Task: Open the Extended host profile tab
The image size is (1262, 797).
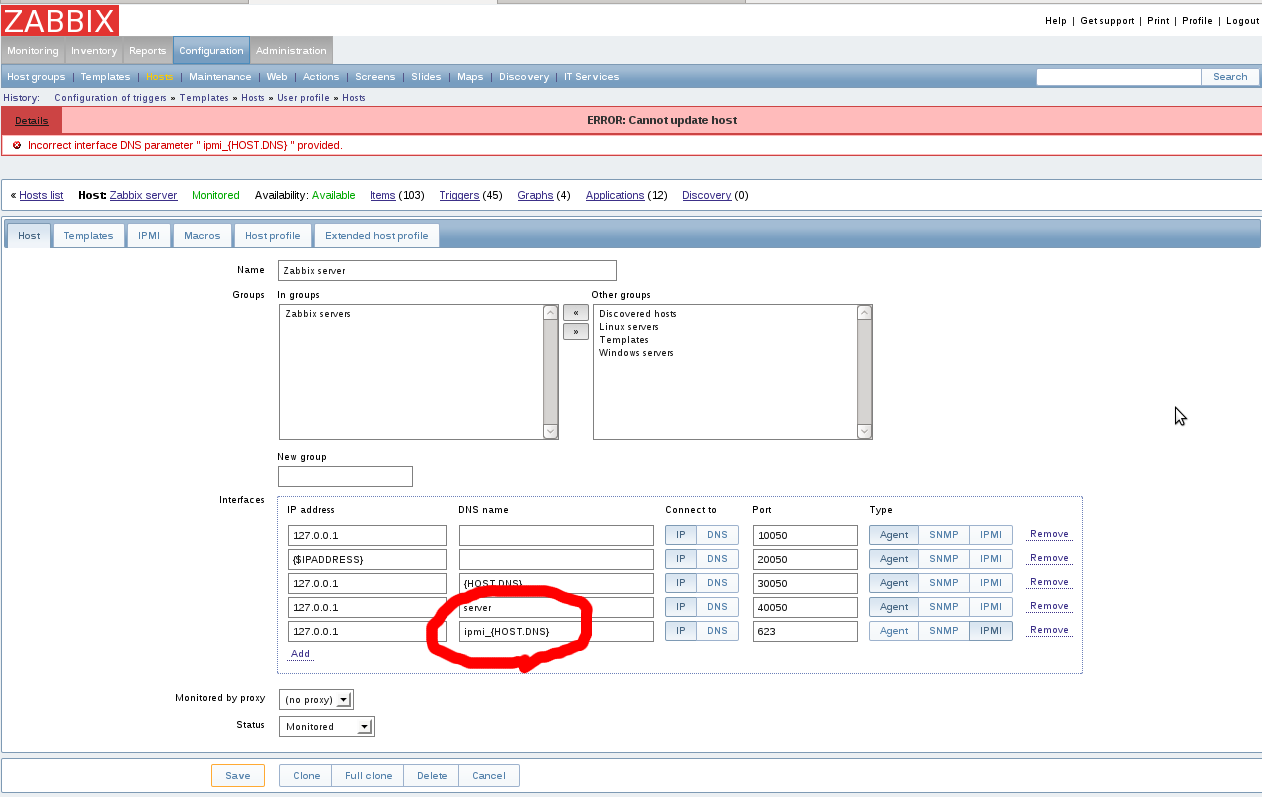Action: 377,236
